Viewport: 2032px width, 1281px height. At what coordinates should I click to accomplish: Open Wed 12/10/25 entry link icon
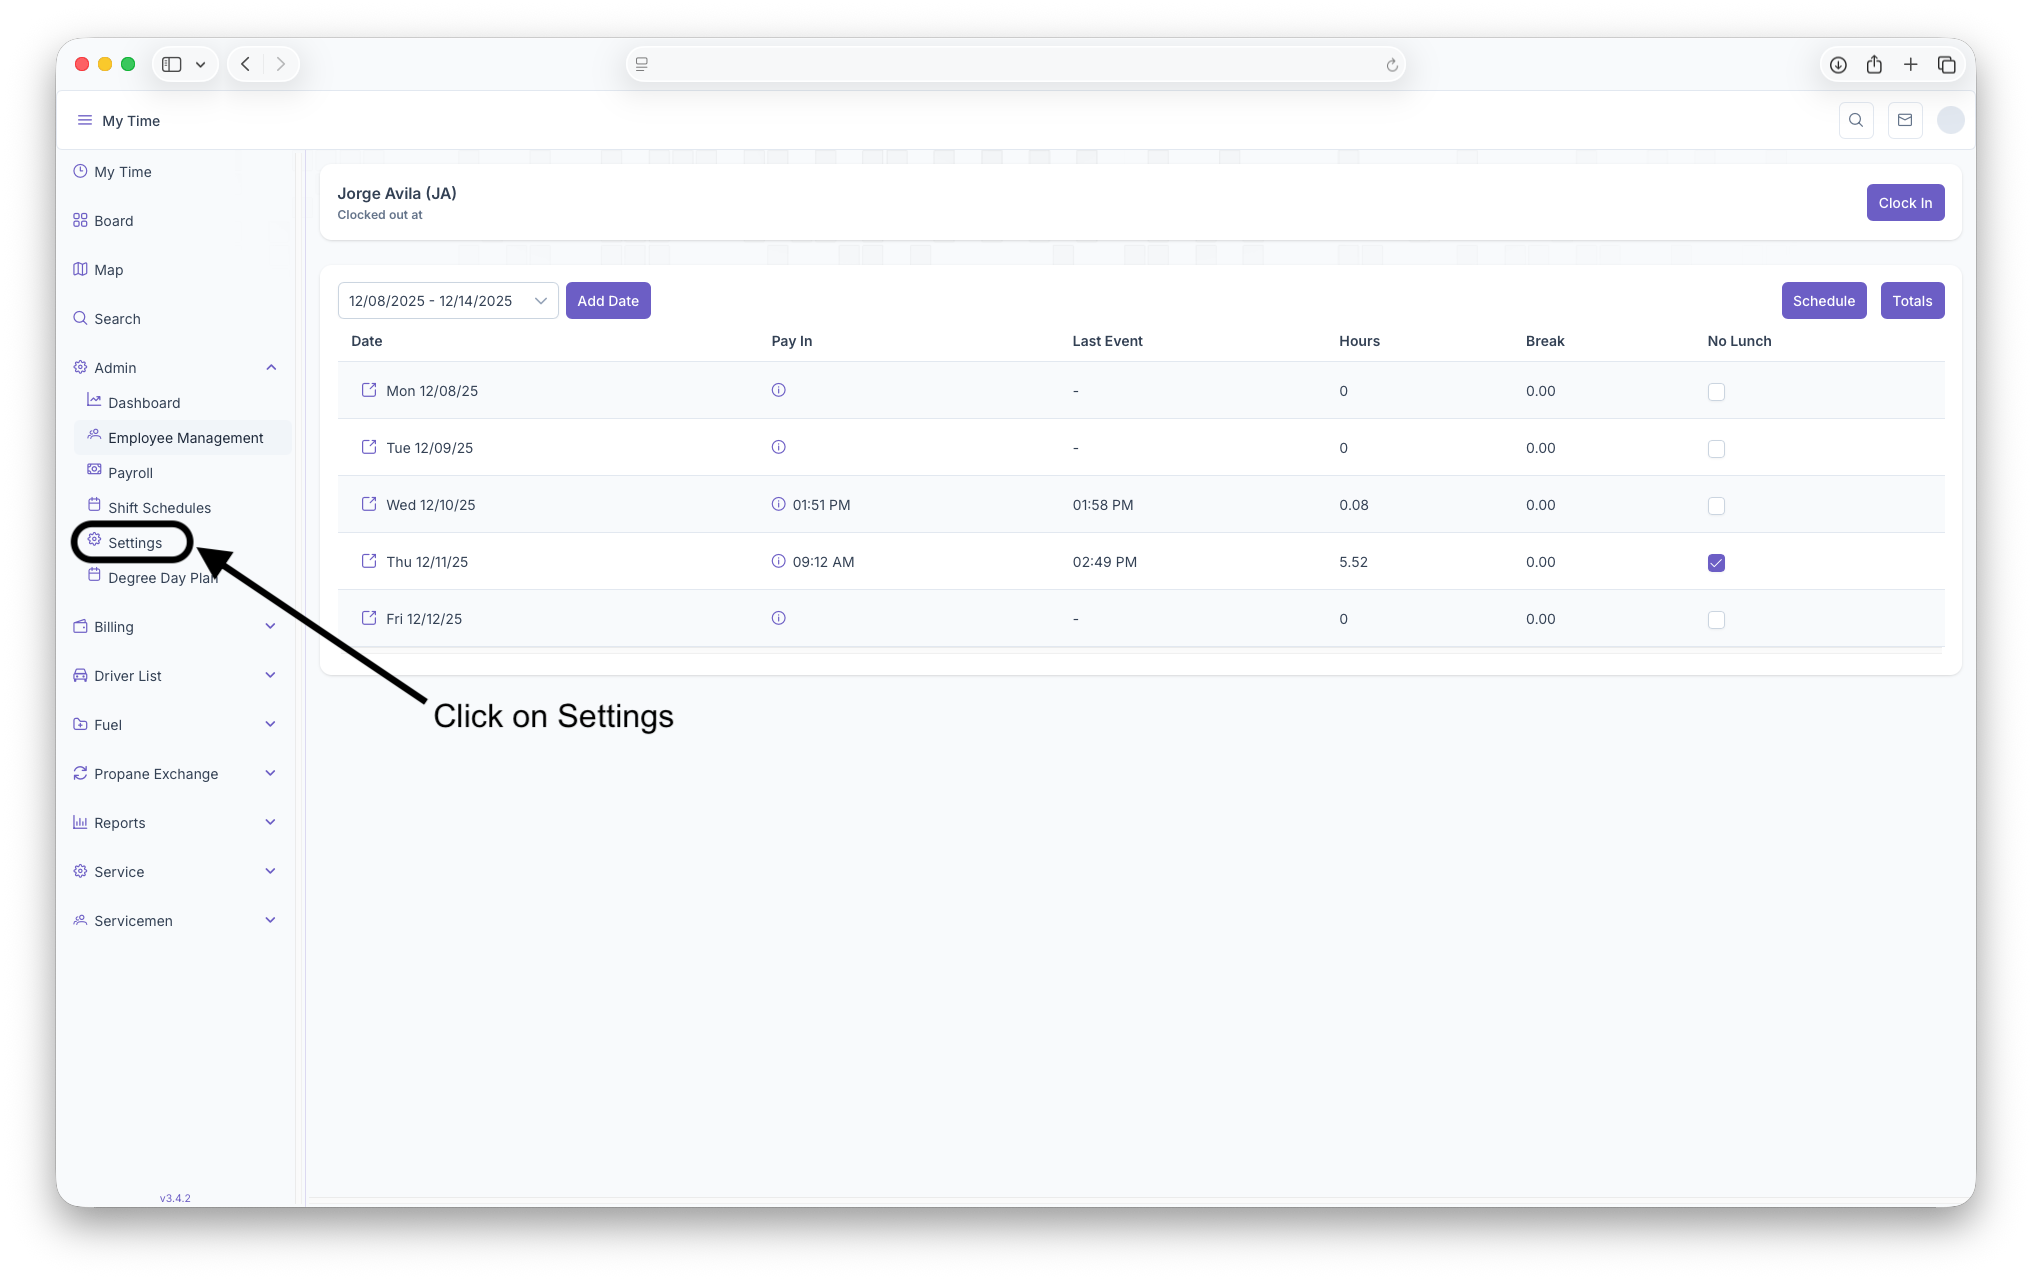[369, 504]
